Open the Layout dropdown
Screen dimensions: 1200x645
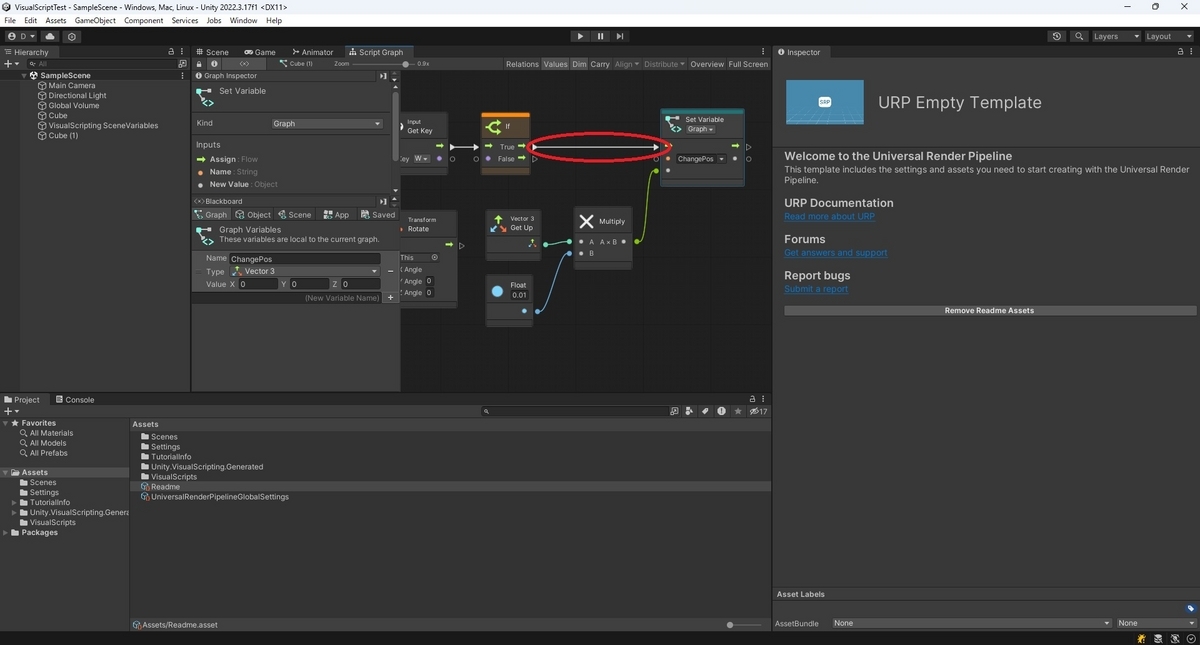point(1169,36)
